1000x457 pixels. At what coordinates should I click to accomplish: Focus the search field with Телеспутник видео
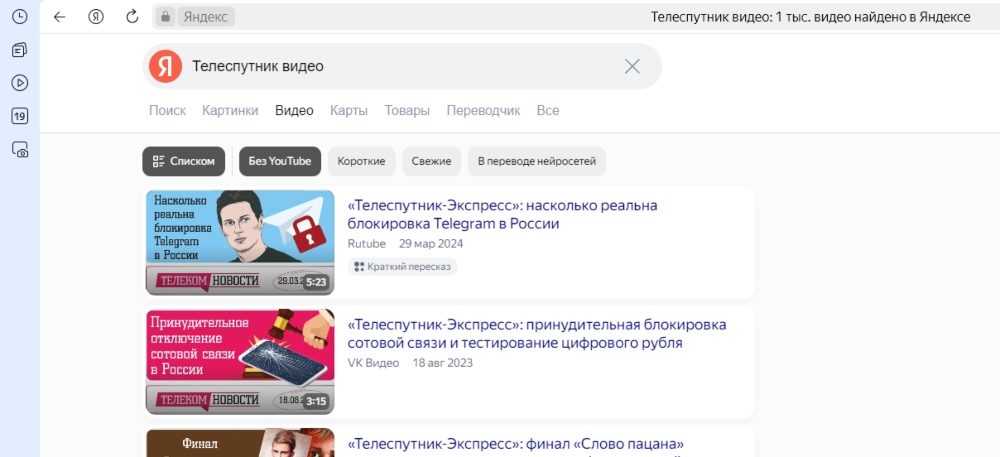pyautogui.click(x=402, y=66)
